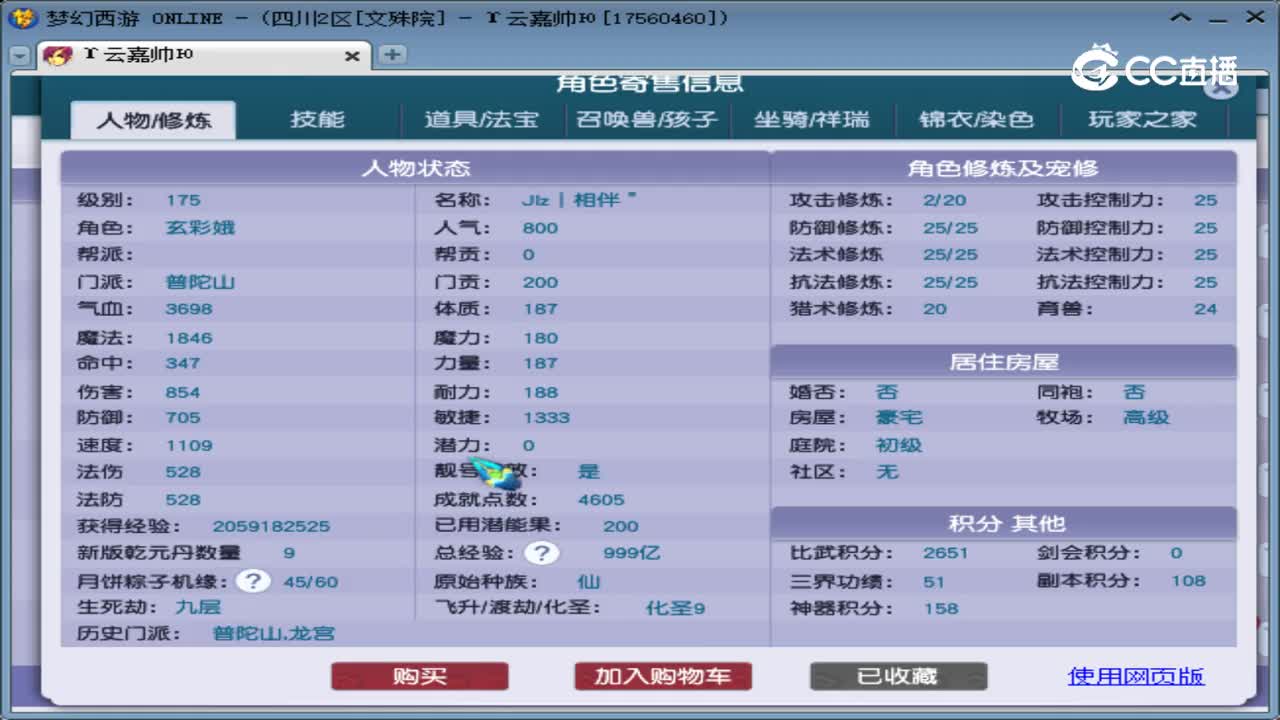The width and height of the screenshot is (1280, 720).
Task: Click the 已收藏 button
Action: [x=898, y=677]
